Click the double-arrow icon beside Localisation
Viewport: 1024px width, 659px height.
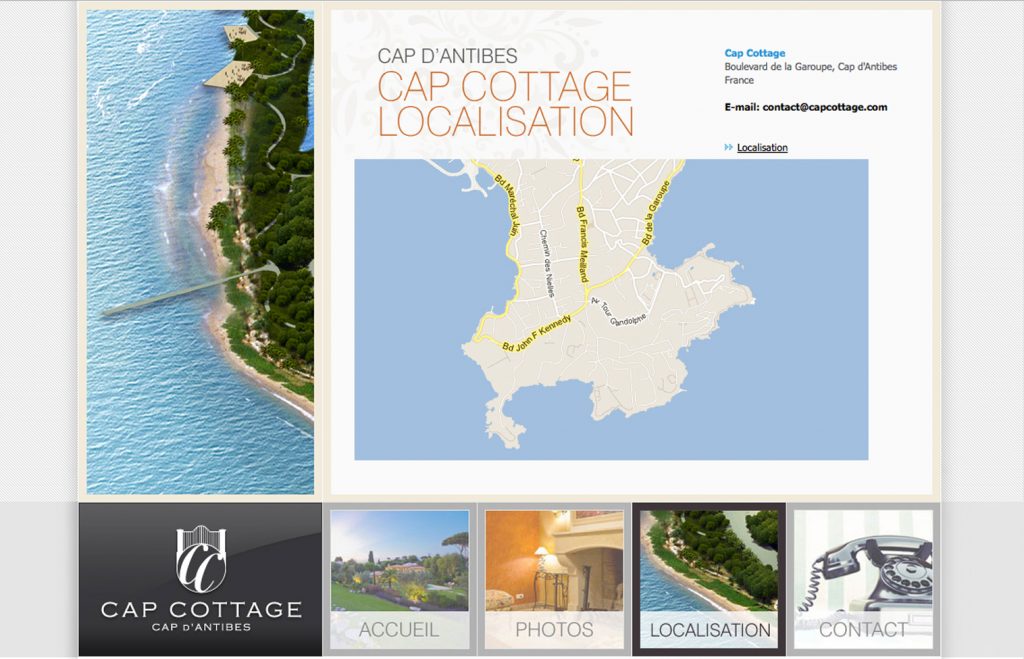[729, 148]
